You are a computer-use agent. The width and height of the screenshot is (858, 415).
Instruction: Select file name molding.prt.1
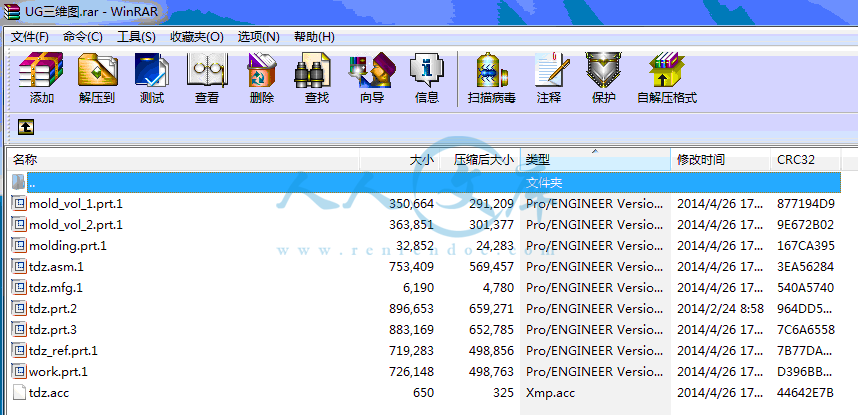[68, 246]
